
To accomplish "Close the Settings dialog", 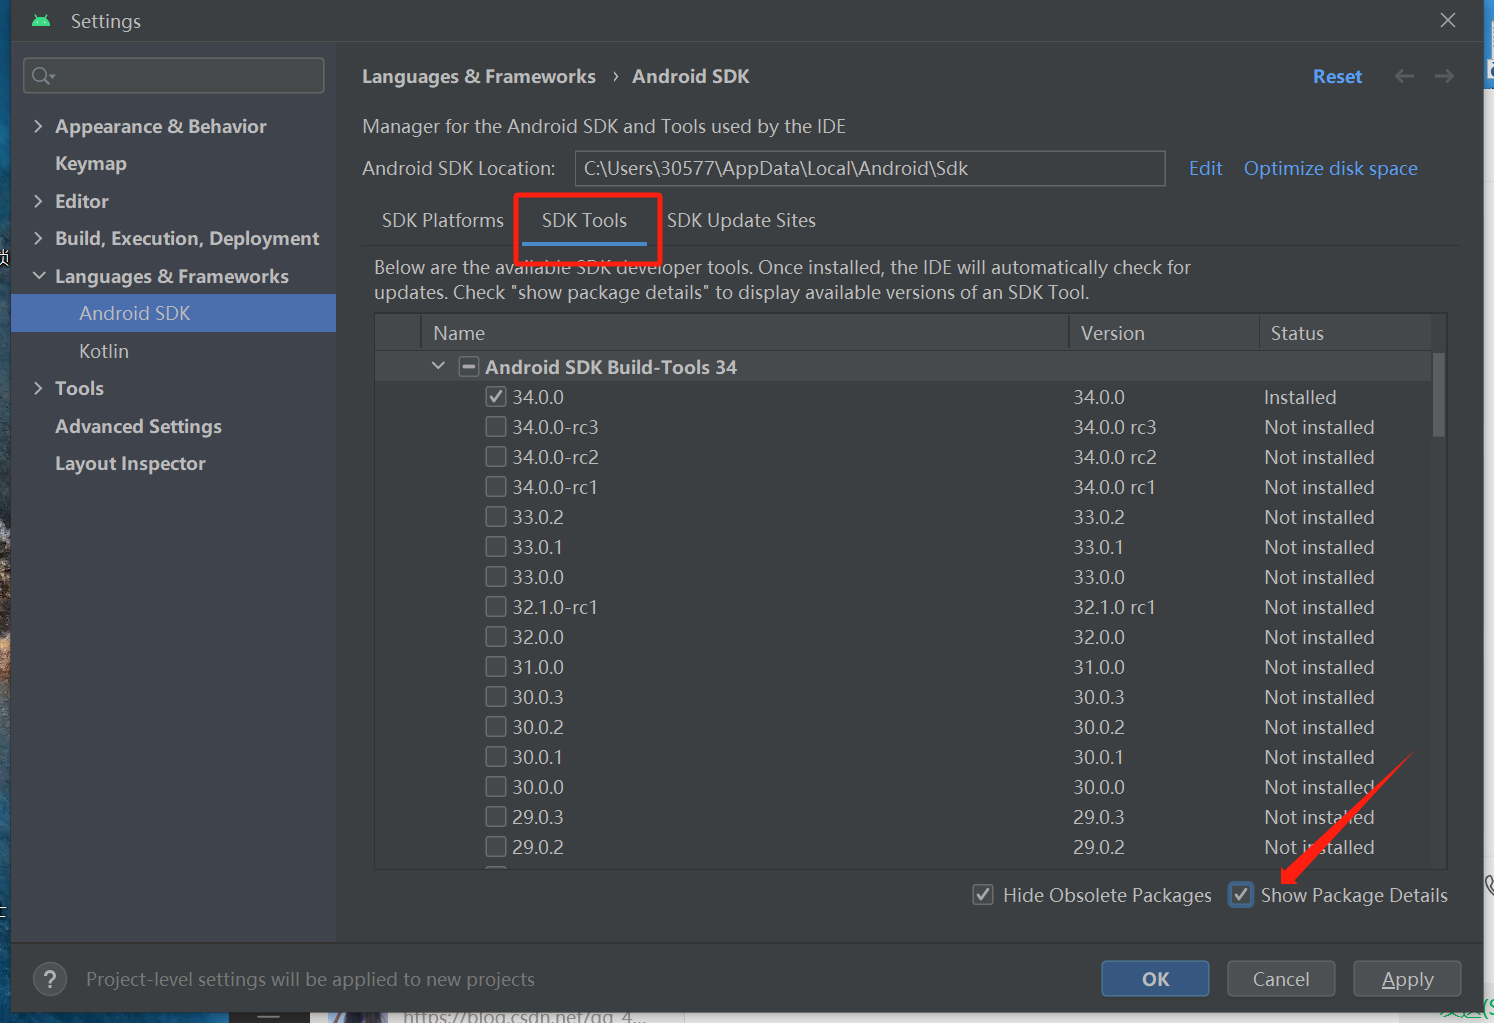I will pyautogui.click(x=1448, y=21).
